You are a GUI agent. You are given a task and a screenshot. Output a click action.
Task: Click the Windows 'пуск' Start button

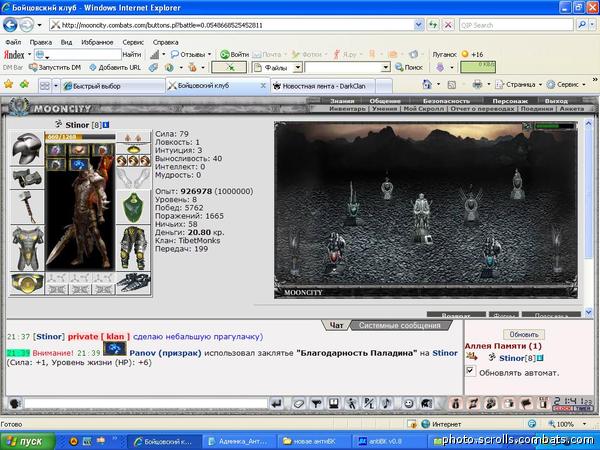pos(27,441)
